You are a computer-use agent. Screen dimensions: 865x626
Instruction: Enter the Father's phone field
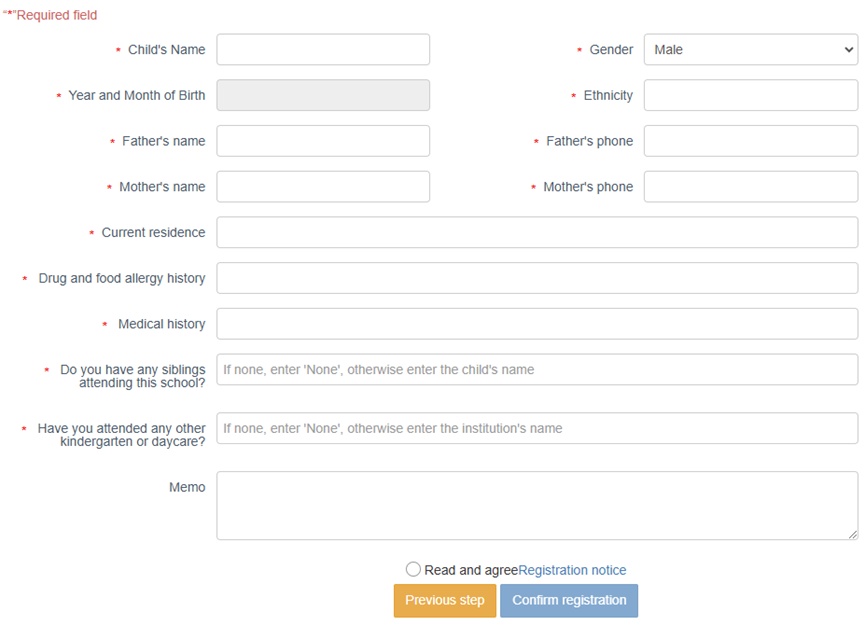(750, 141)
